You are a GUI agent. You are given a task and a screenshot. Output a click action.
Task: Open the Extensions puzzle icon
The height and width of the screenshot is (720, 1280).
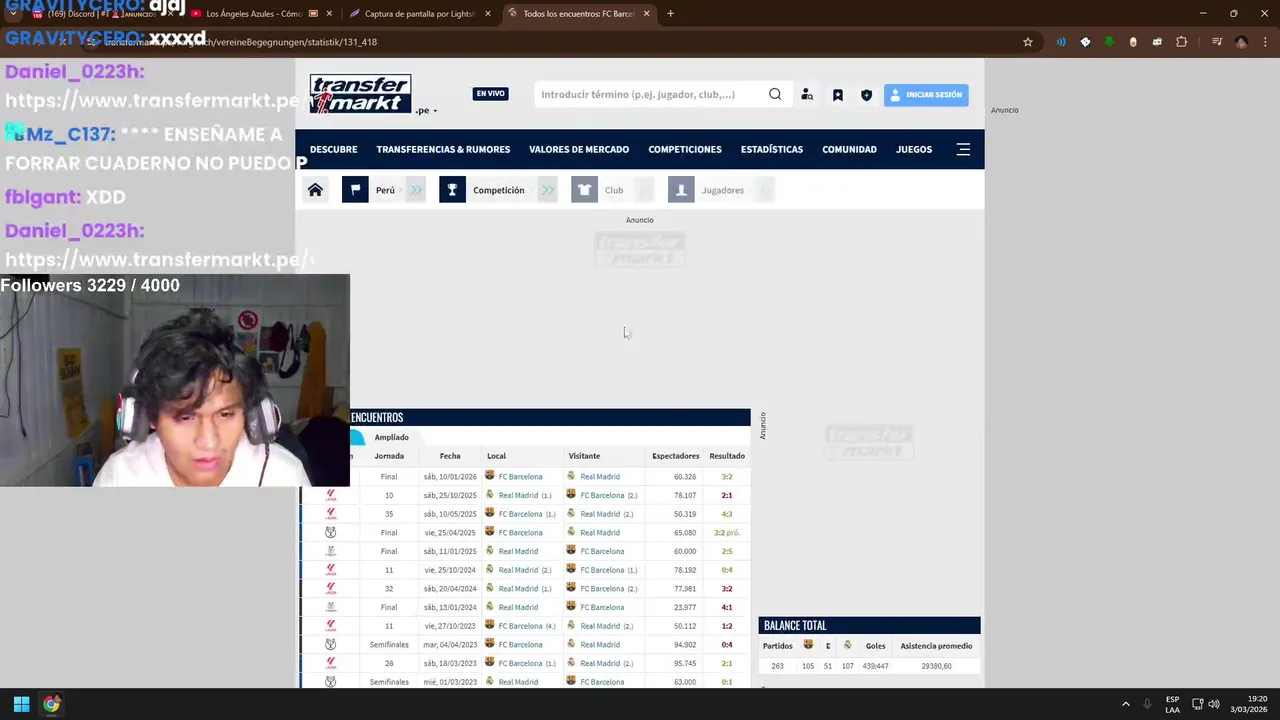pyautogui.click(x=1182, y=42)
